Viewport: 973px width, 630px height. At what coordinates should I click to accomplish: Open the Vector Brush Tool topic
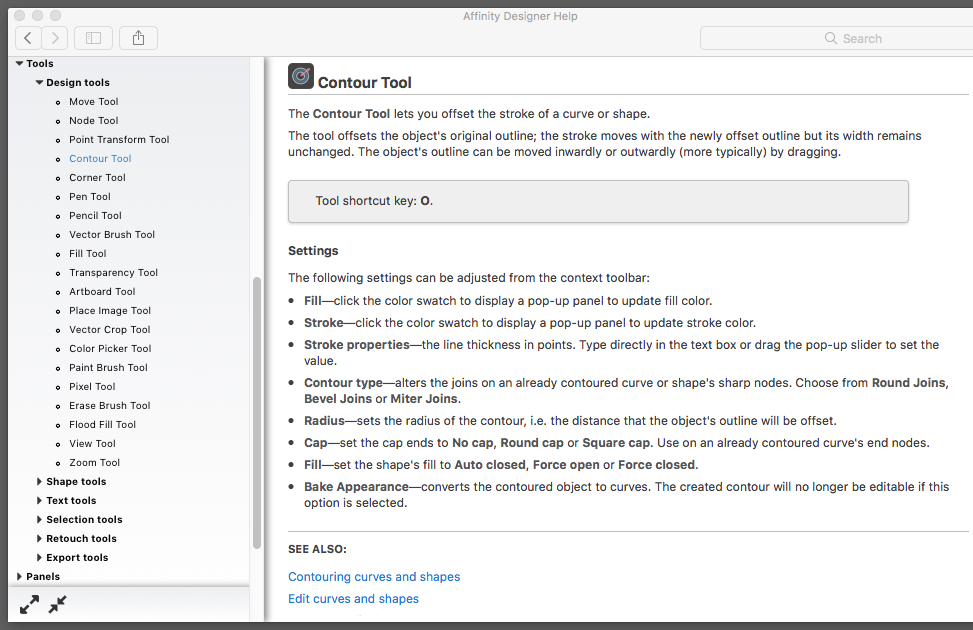(112, 235)
